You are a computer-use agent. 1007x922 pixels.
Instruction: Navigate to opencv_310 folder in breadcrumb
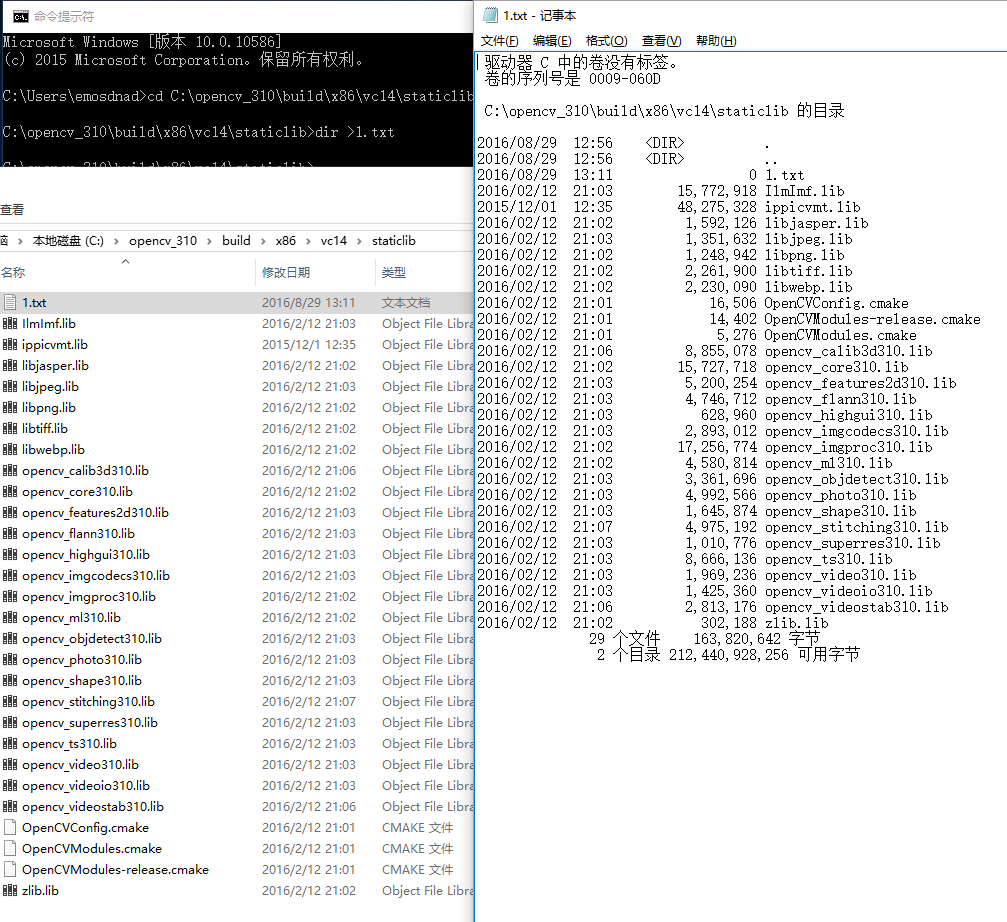[163, 241]
